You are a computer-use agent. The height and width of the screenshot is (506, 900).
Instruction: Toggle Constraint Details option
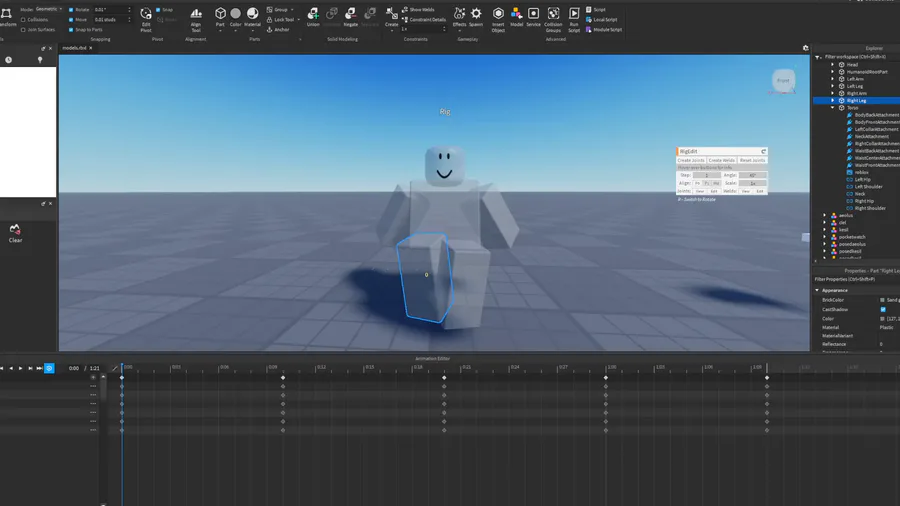424,20
